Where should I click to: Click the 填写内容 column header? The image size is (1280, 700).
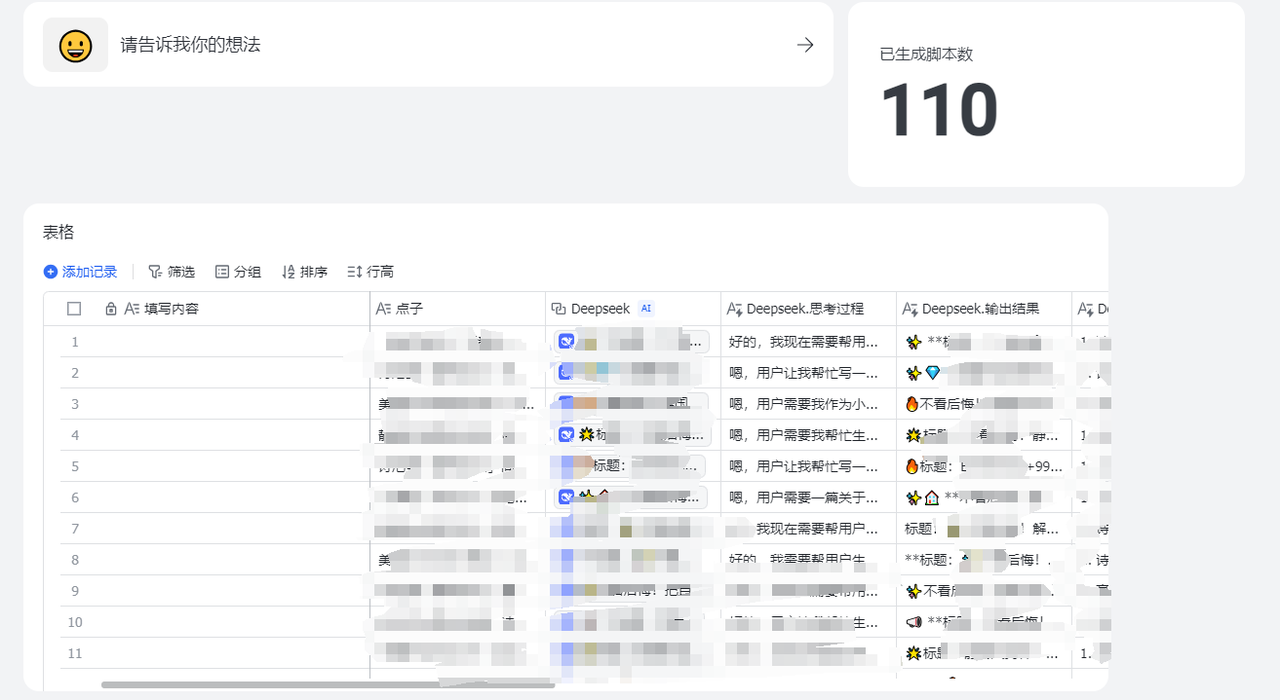pos(207,309)
